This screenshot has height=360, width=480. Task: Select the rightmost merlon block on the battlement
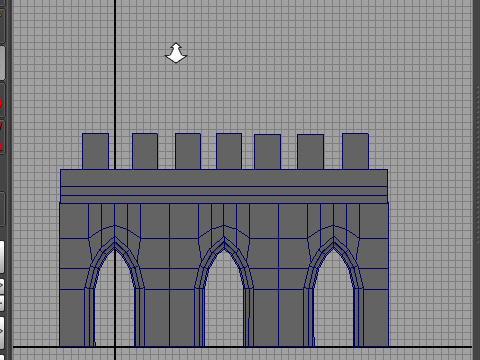point(355,151)
